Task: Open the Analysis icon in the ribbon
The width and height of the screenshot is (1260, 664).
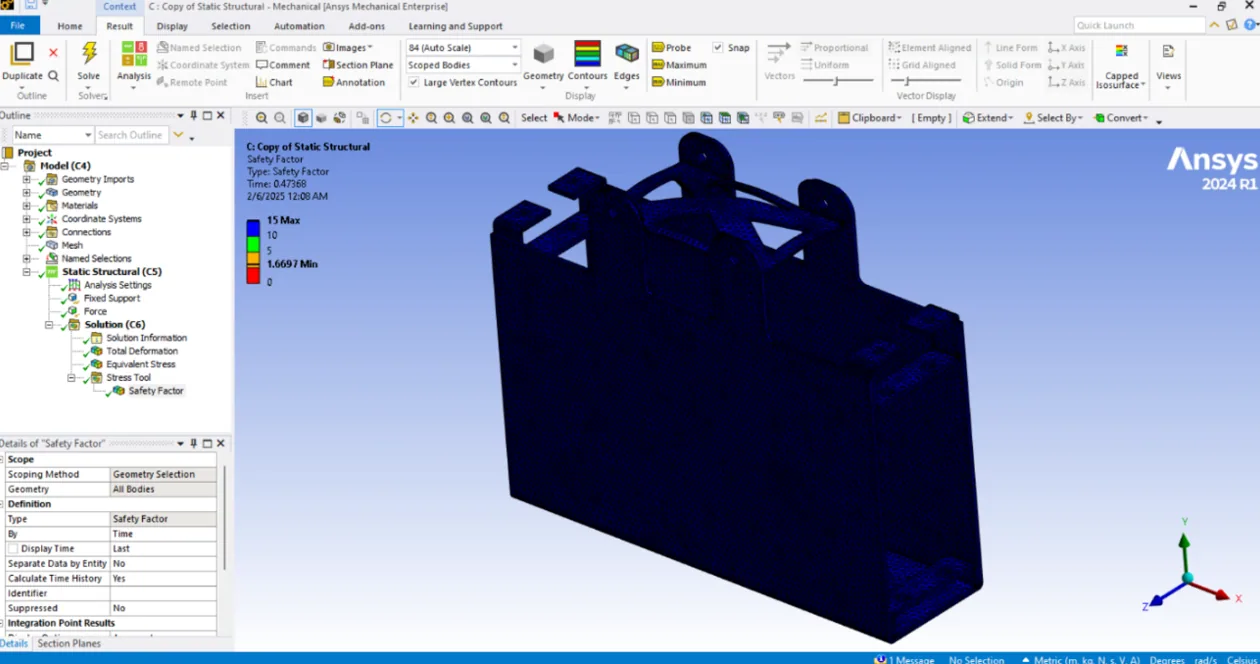Action: [x=133, y=54]
